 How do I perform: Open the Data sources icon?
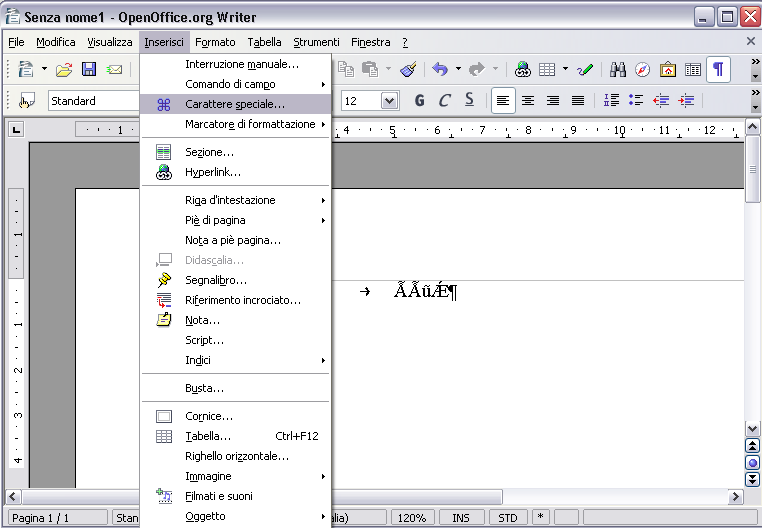[x=693, y=70]
